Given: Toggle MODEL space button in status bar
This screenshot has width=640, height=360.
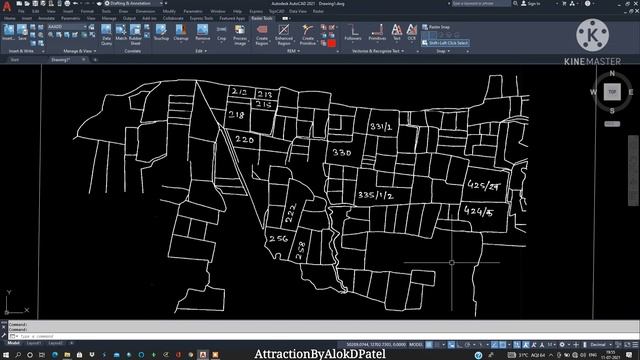Looking at the screenshot, I should click(x=416, y=345).
